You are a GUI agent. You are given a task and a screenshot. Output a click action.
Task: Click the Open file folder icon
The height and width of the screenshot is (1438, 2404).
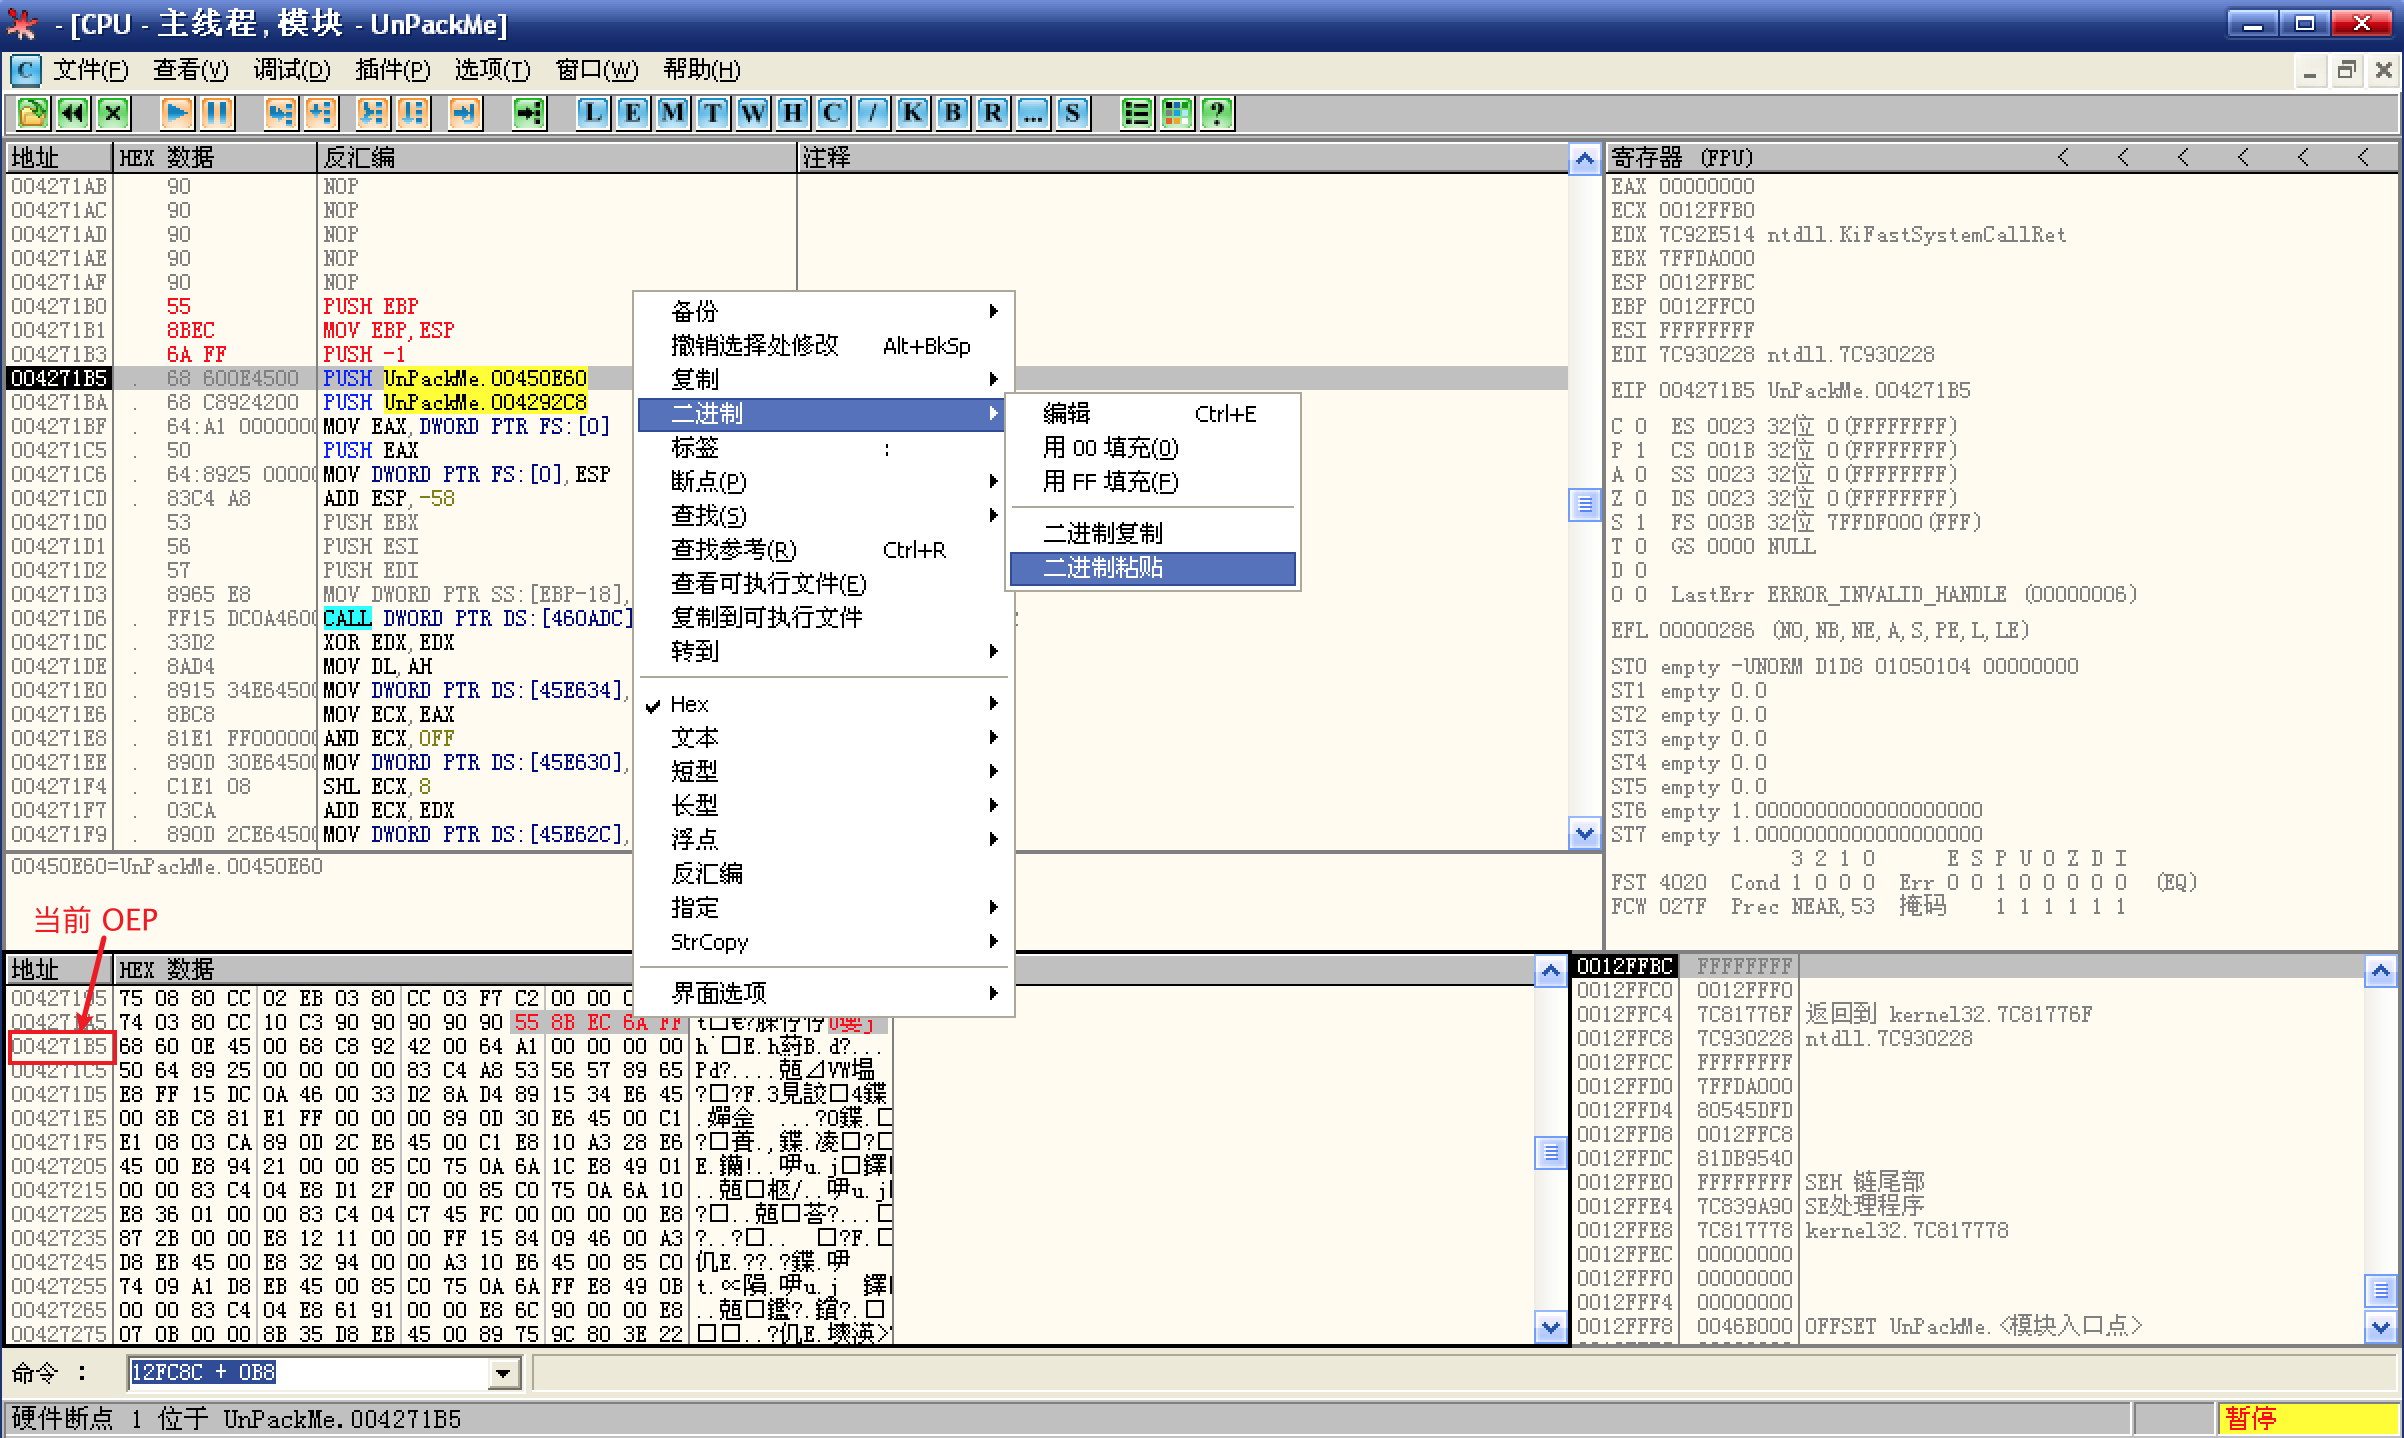32,113
